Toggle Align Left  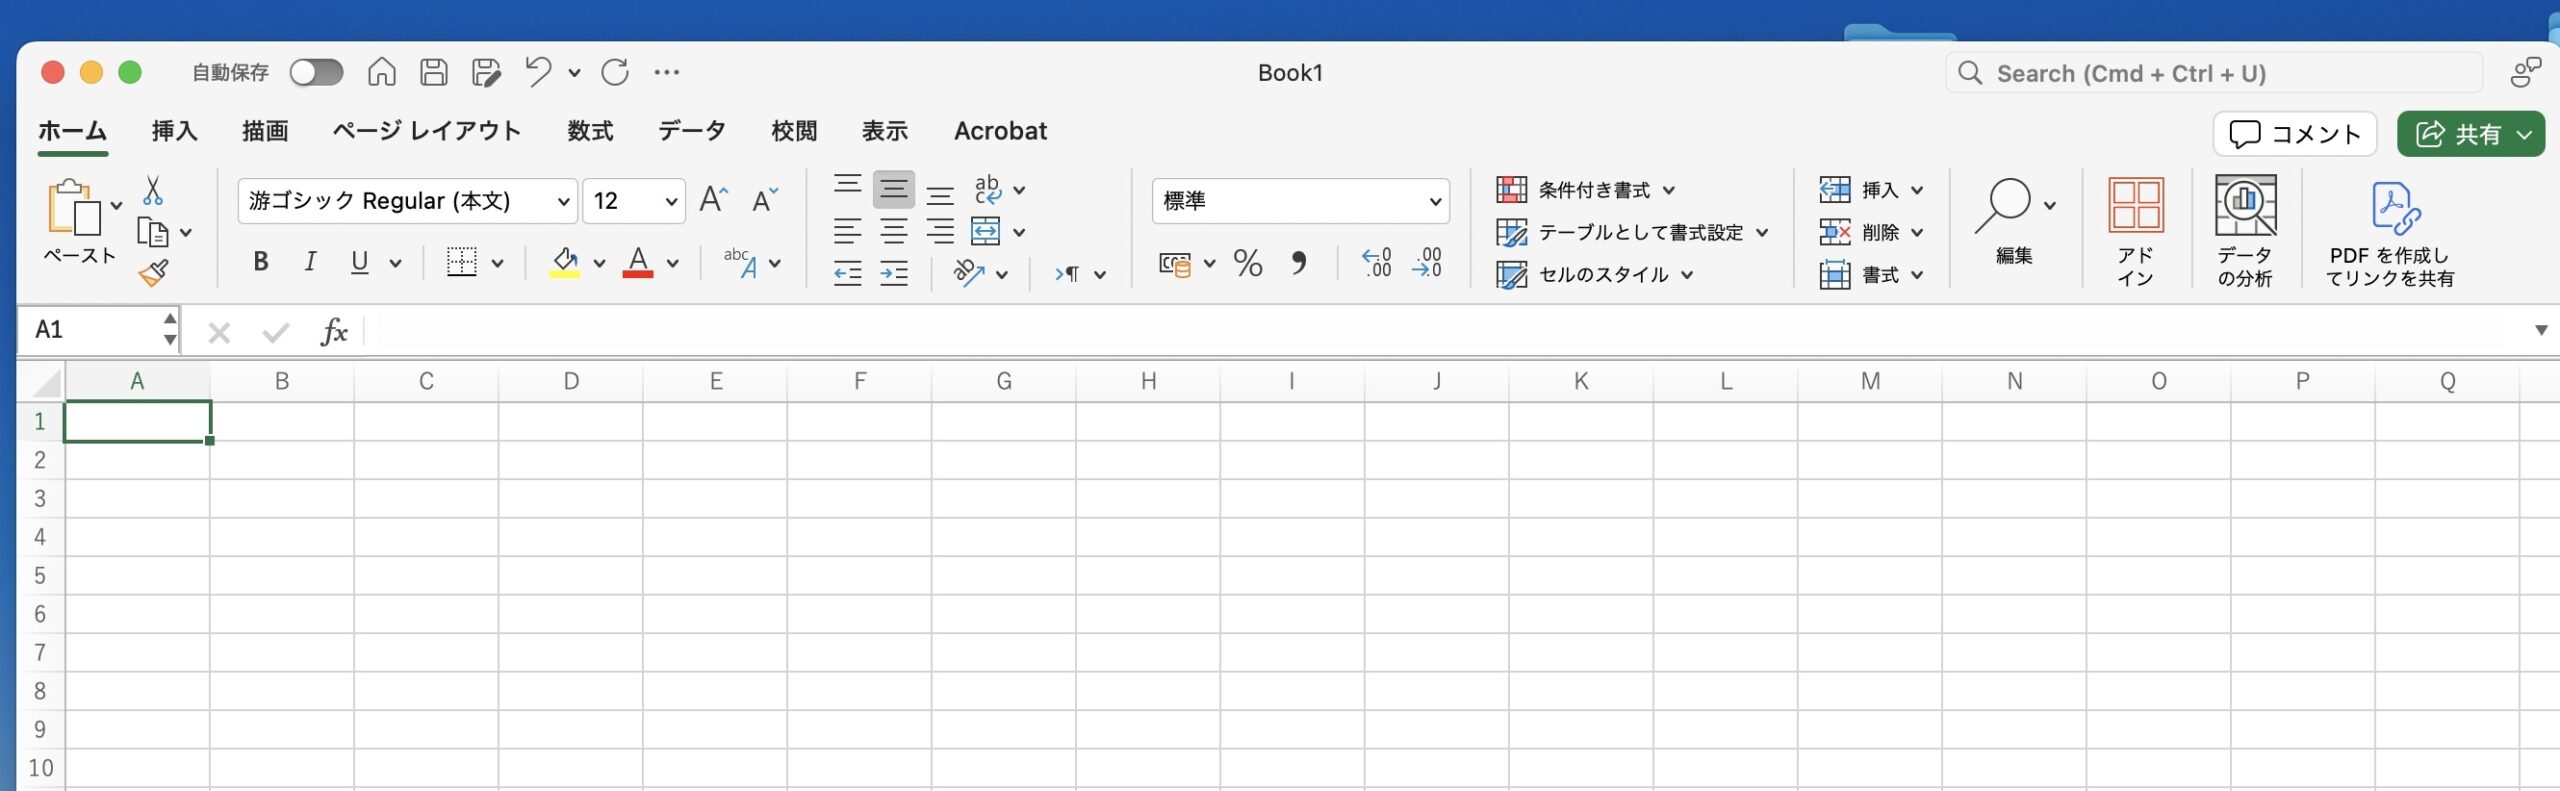848,232
